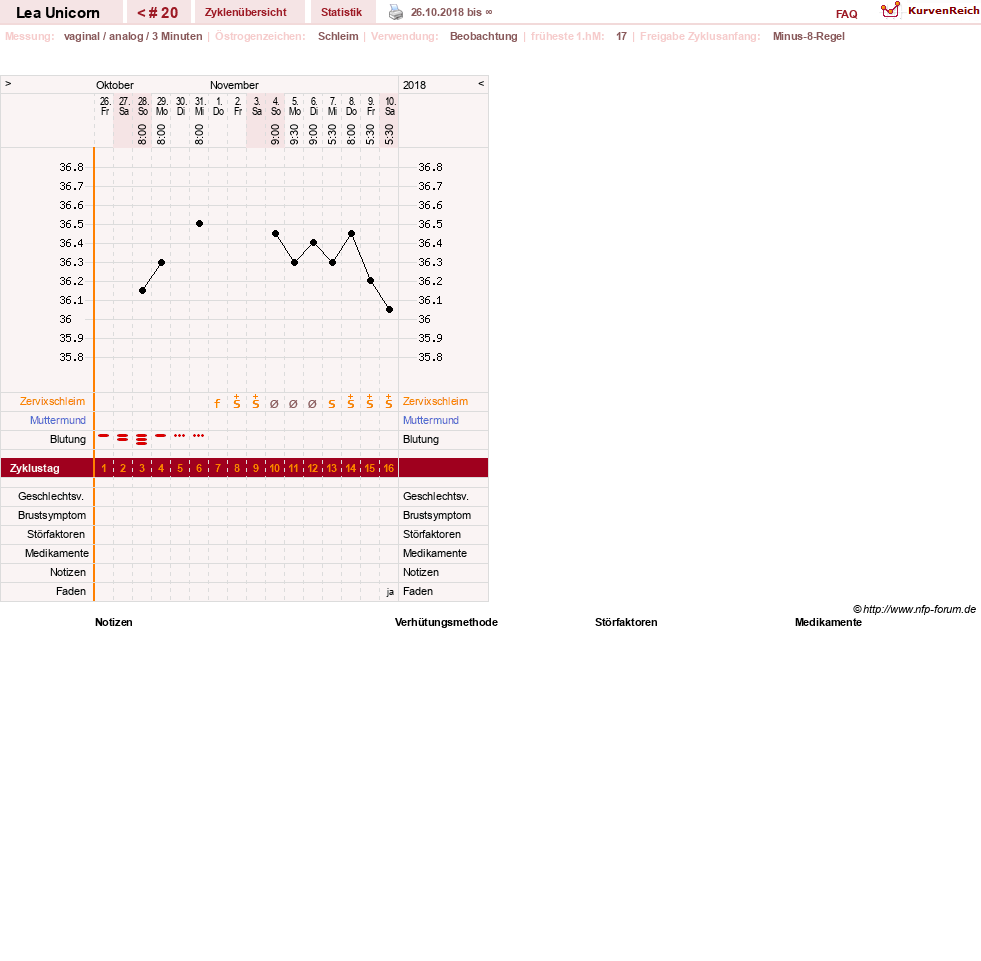The height and width of the screenshot is (961, 981).
Task: Open the Zyklenübersicht tab
Action: [245, 13]
